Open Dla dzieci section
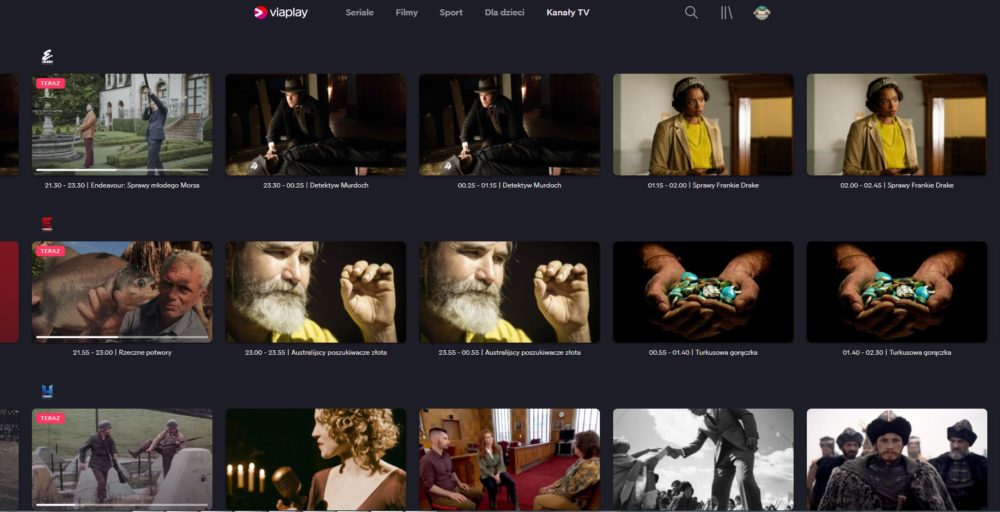 click(504, 12)
